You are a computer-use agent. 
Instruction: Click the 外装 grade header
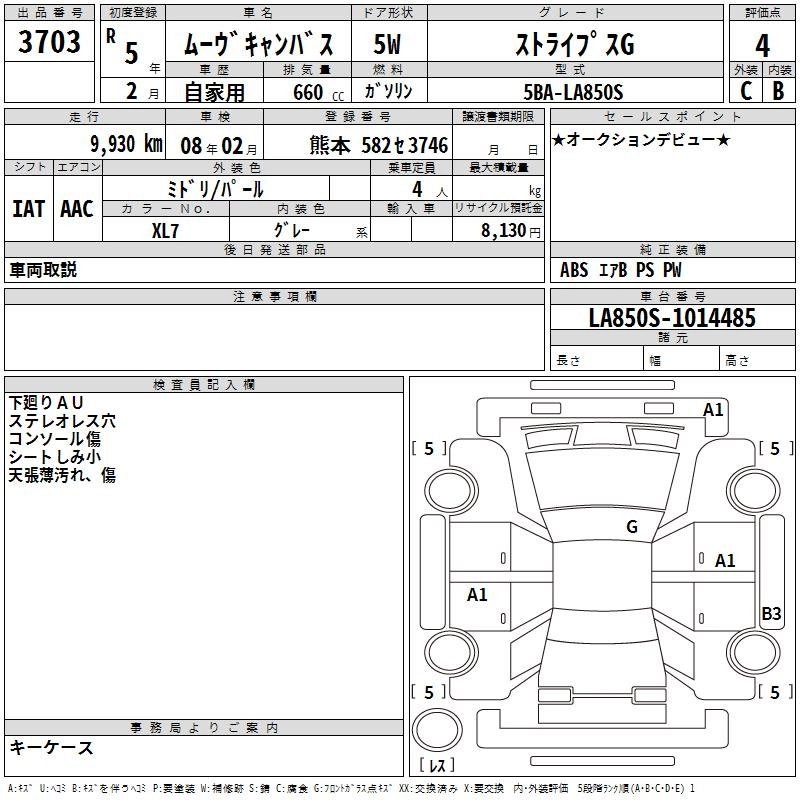(746, 70)
